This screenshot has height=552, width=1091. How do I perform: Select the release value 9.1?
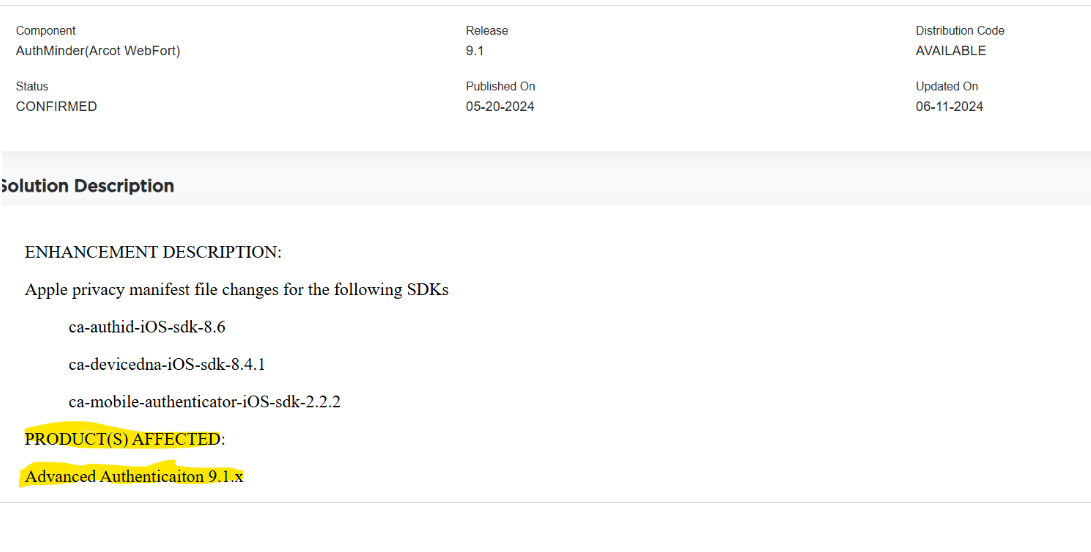point(475,51)
